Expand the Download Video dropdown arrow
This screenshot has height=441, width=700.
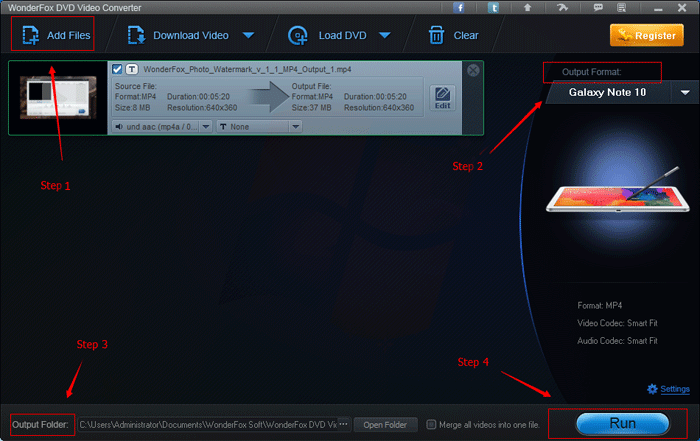(249, 35)
